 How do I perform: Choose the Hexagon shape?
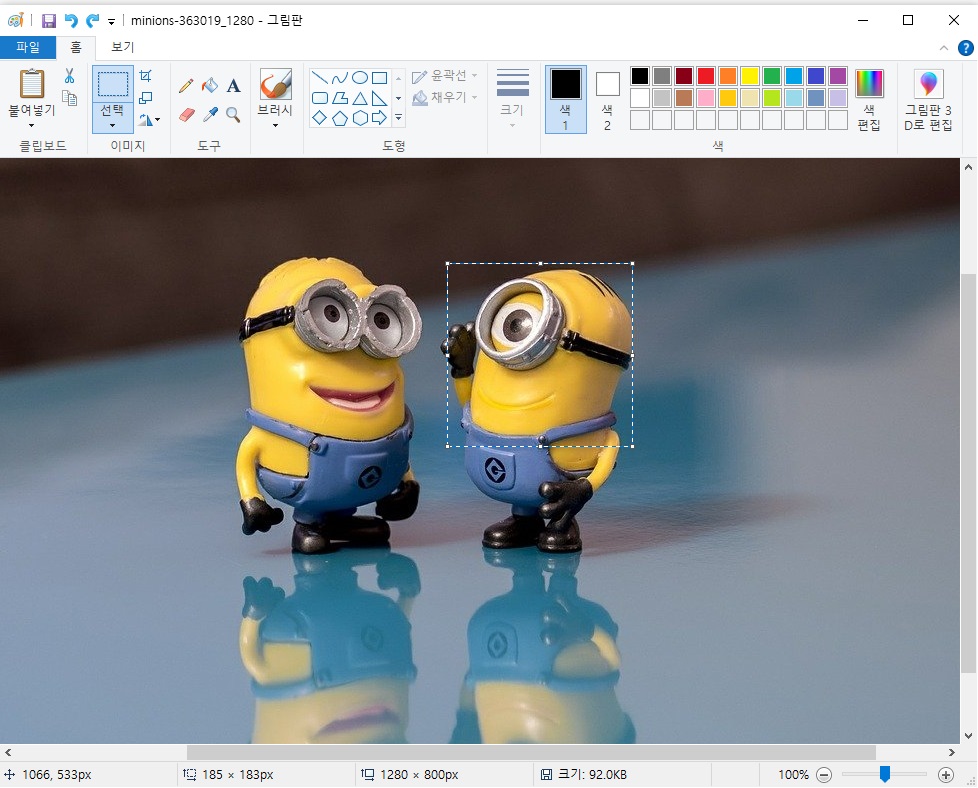(360, 117)
